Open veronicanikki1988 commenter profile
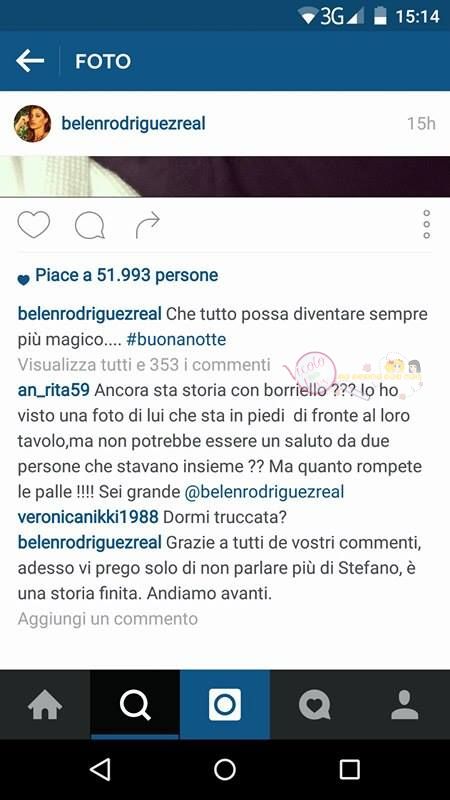Viewport: 450px width, 800px height. (x=88, y=517)
